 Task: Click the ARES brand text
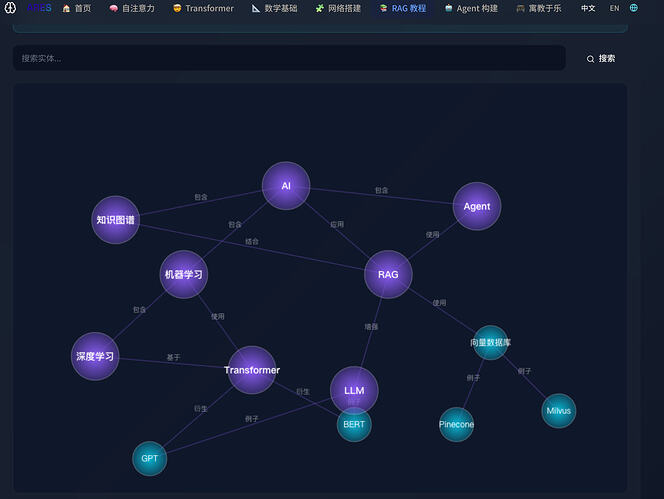[39, 8]
